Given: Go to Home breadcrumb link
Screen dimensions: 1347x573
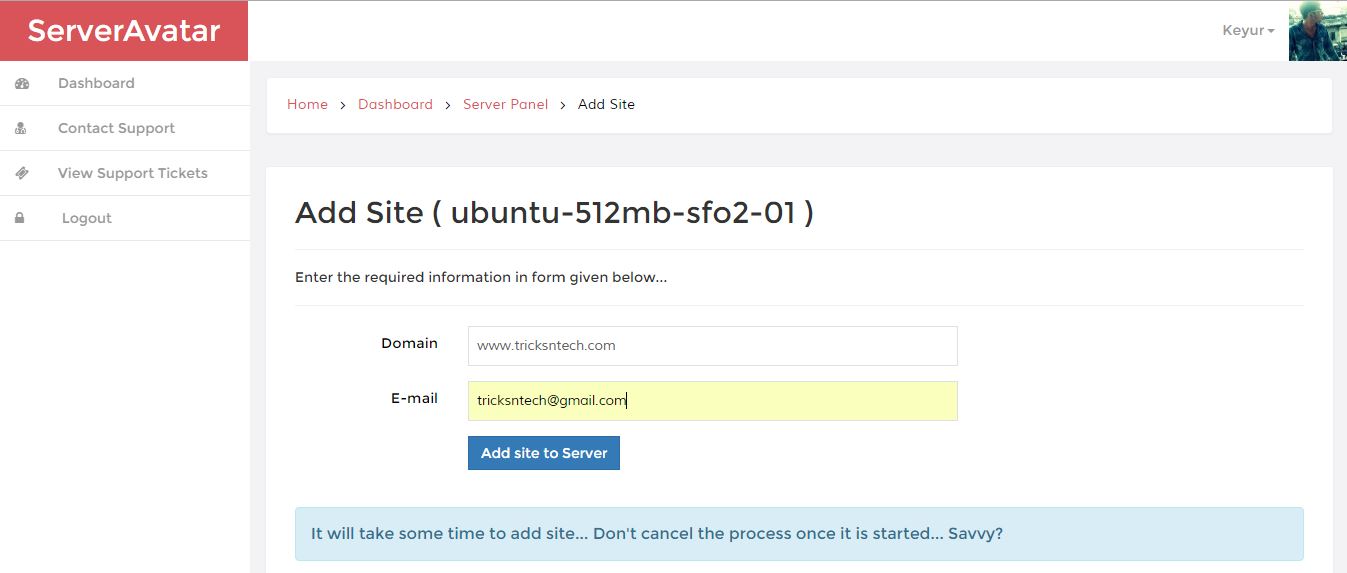Looking at the screenshot, I should [x=307, y=104].
